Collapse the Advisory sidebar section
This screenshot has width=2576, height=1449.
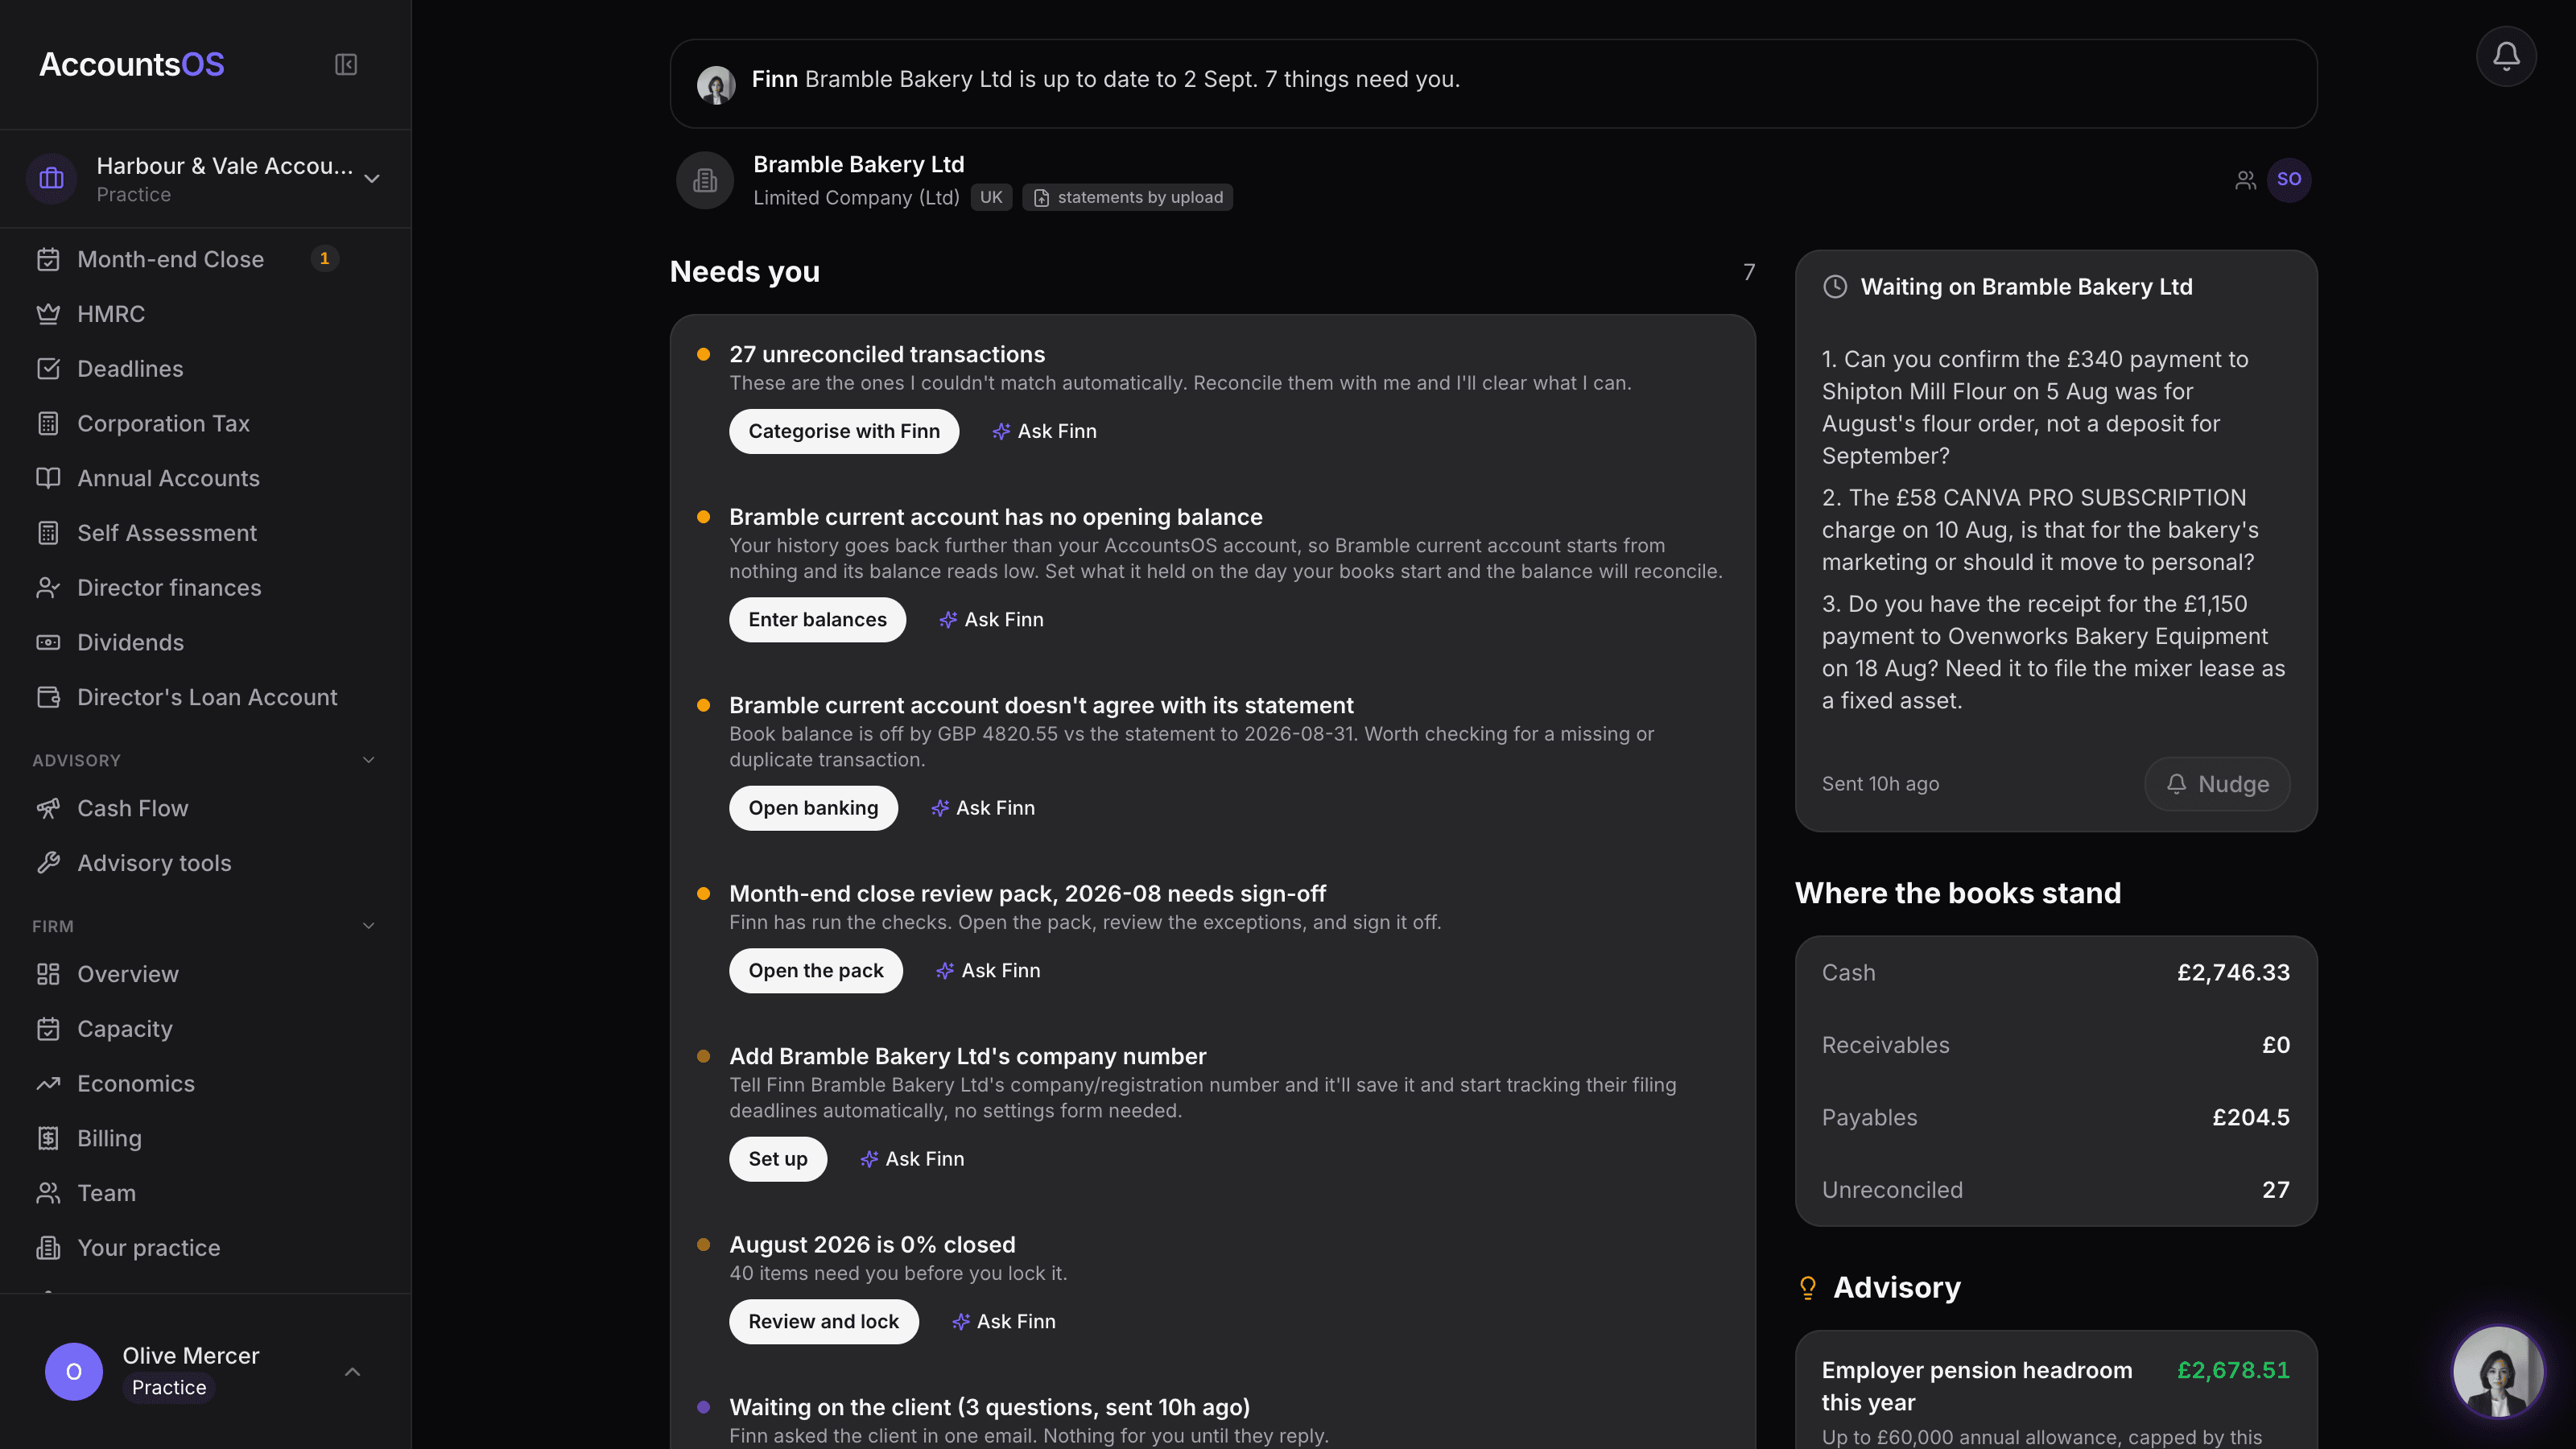tap(368, 760)
